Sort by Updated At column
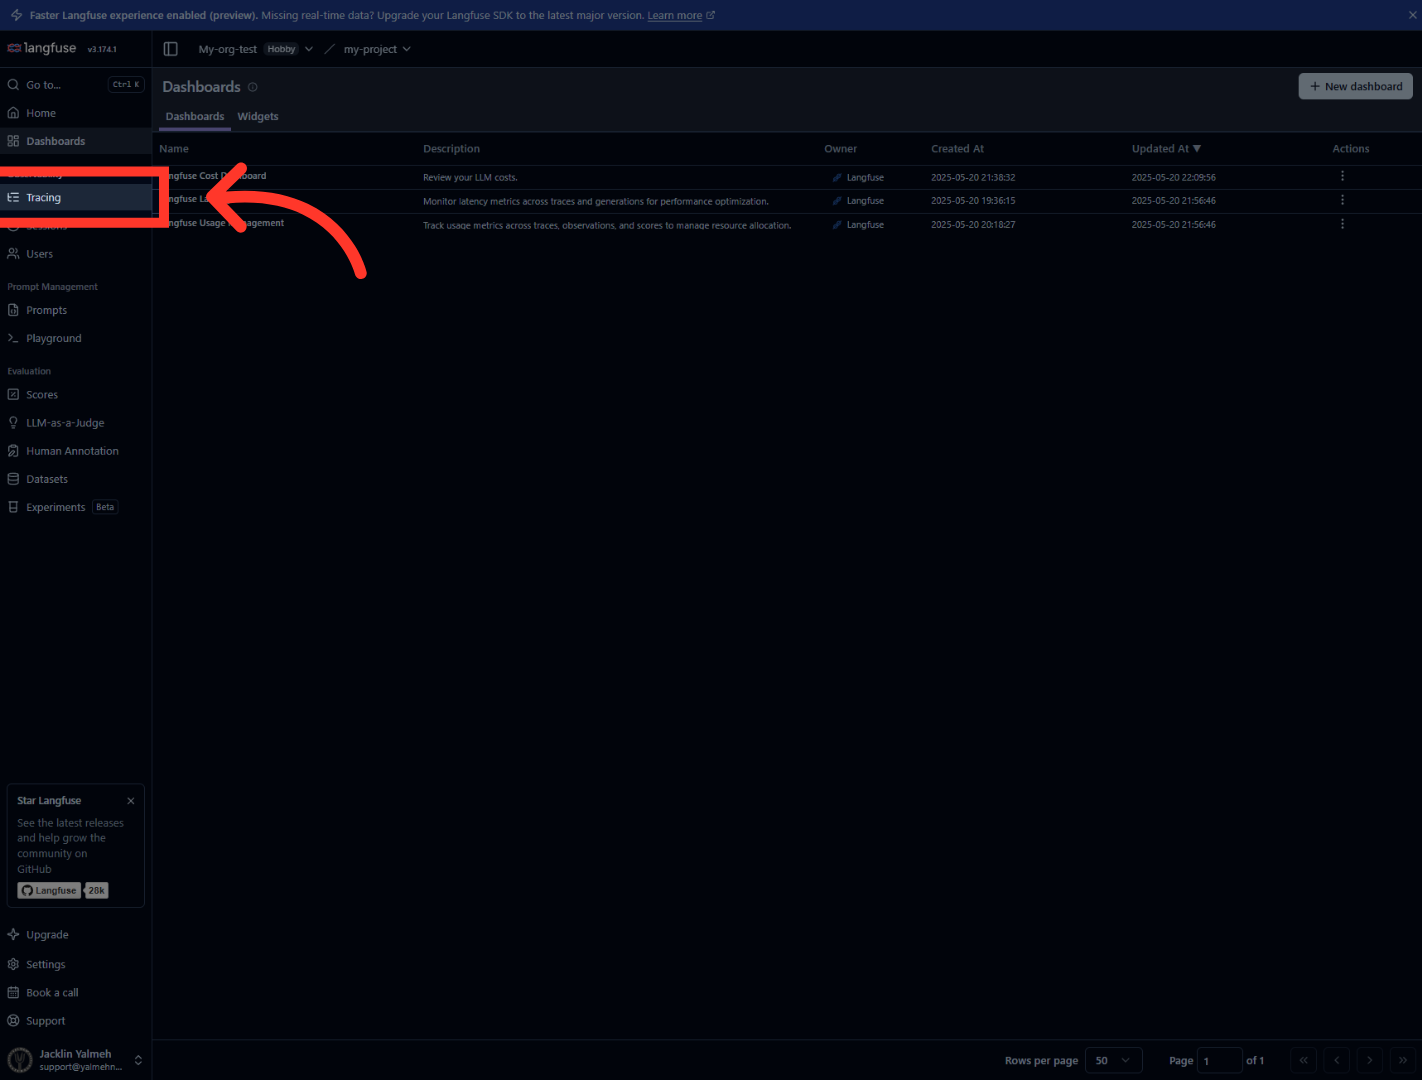Screen dimensions: 1422x1080 (1166, 149)
